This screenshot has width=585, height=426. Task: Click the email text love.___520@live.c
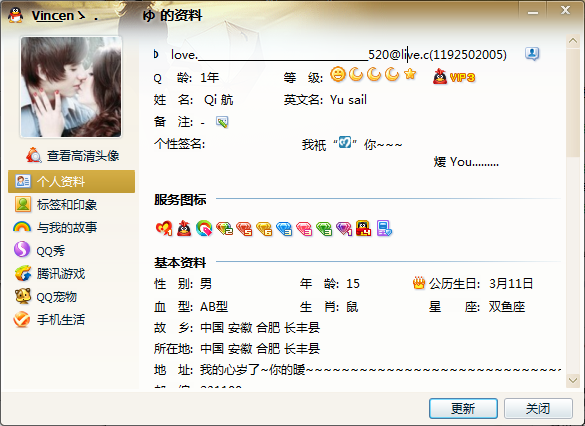(x=300, y=54)
